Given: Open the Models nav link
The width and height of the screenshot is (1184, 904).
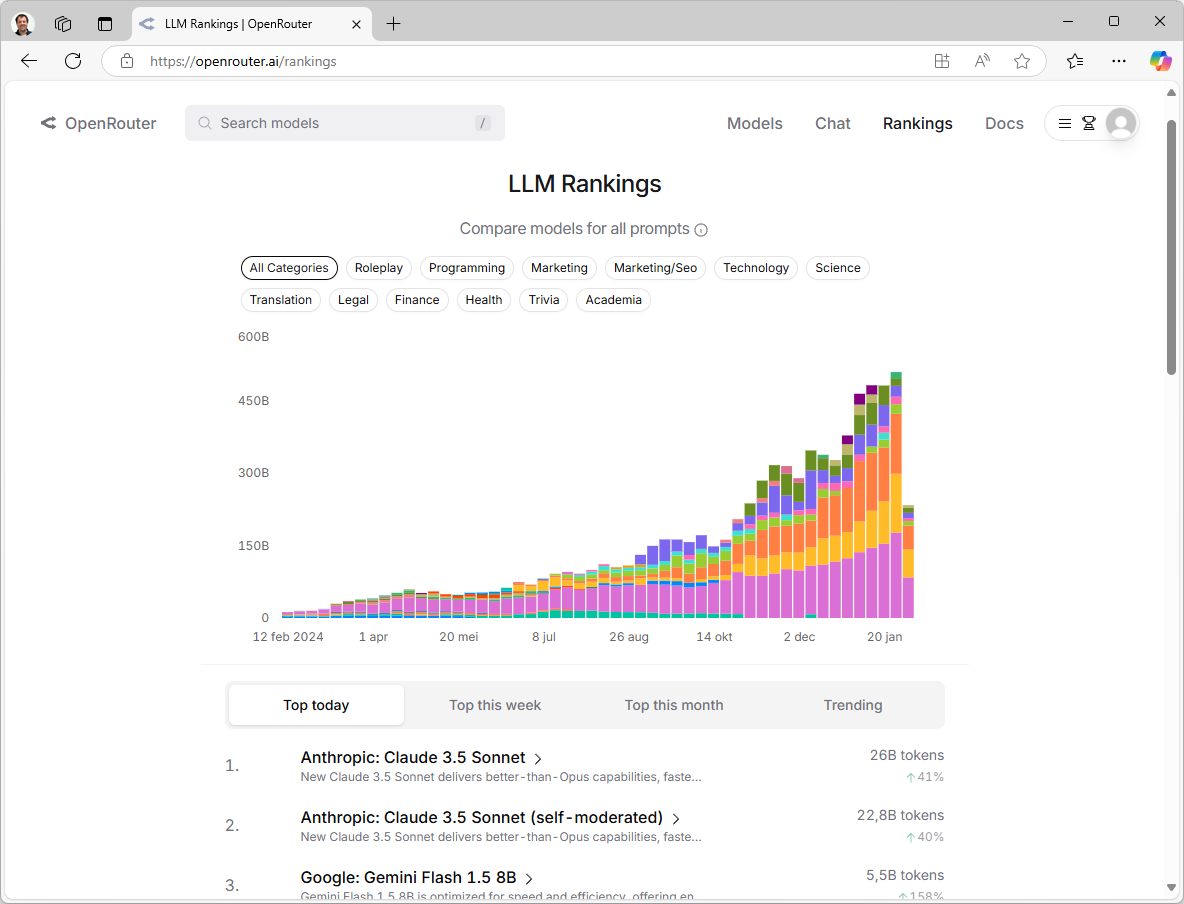Looking at the screenshot, I should (754, 123).
